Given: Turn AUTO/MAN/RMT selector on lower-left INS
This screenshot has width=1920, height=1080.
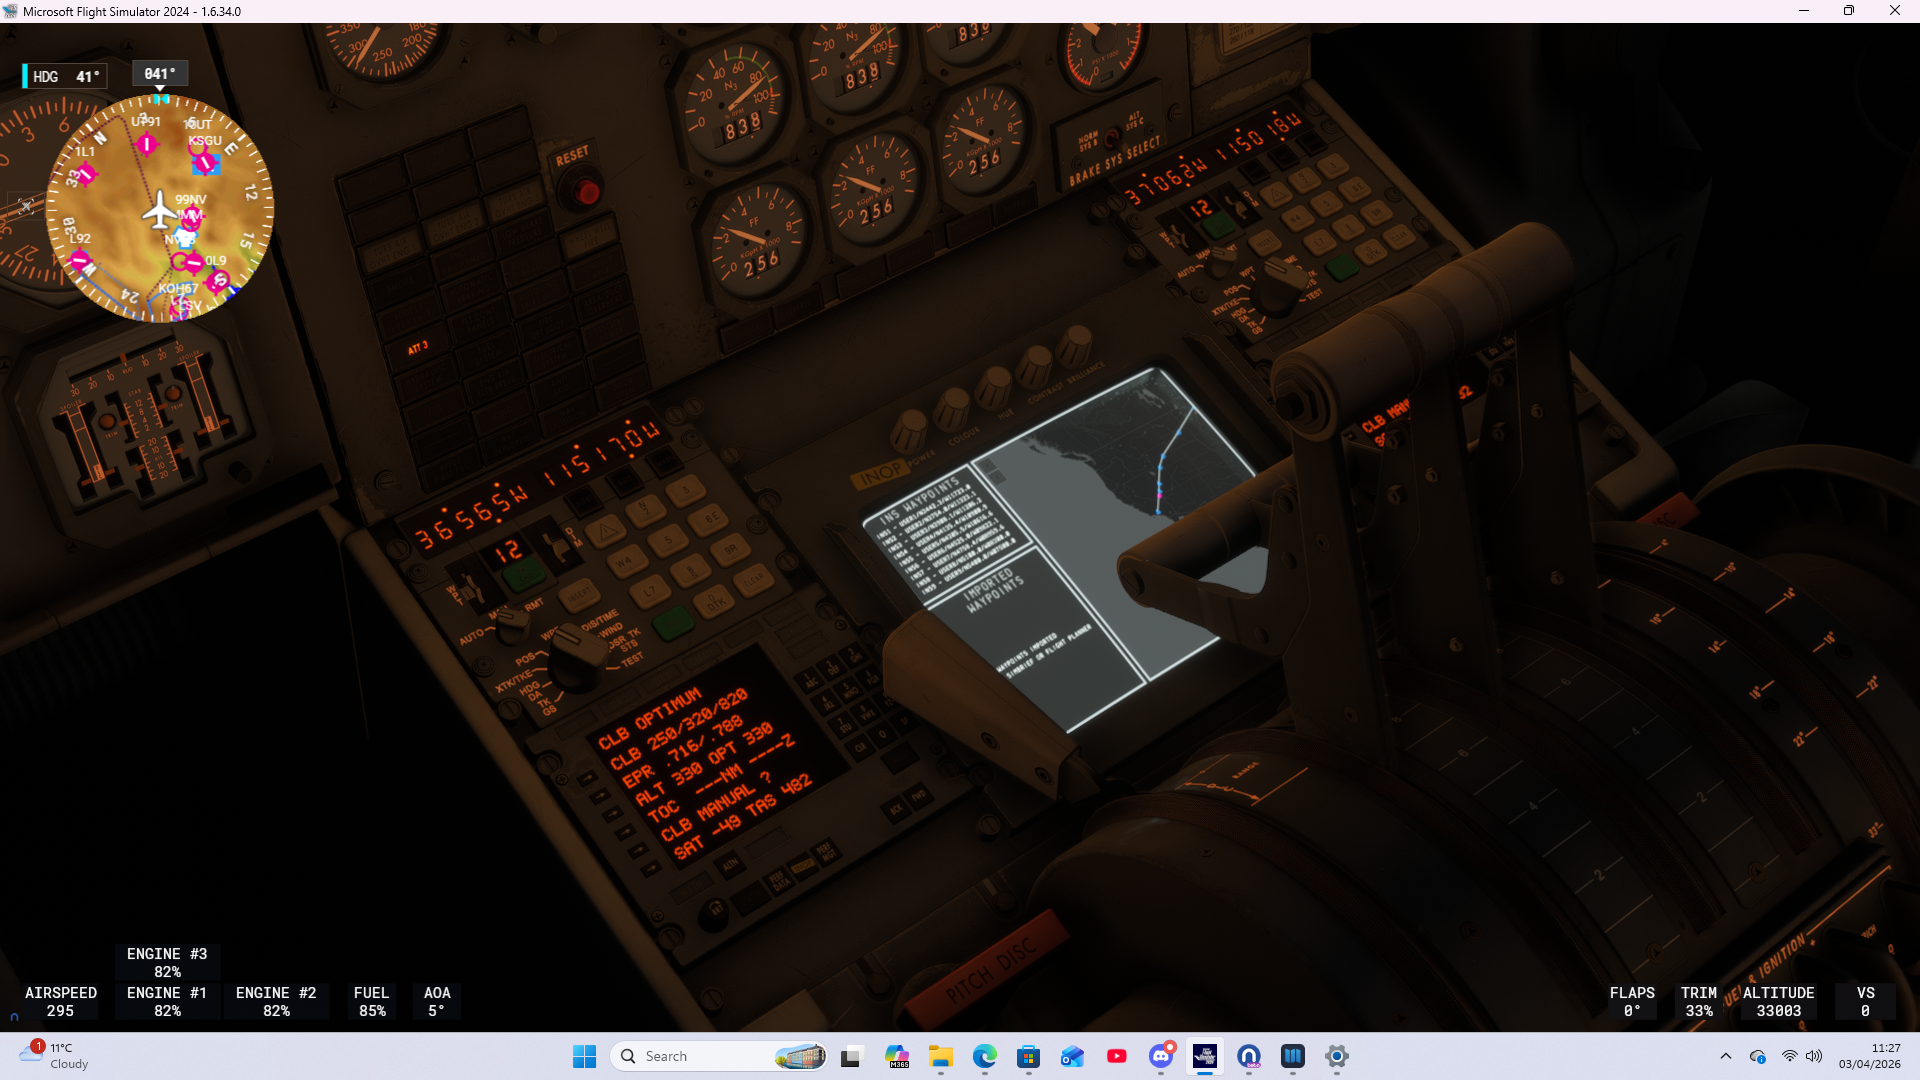Looking at the screenshot, I should 511,625.
